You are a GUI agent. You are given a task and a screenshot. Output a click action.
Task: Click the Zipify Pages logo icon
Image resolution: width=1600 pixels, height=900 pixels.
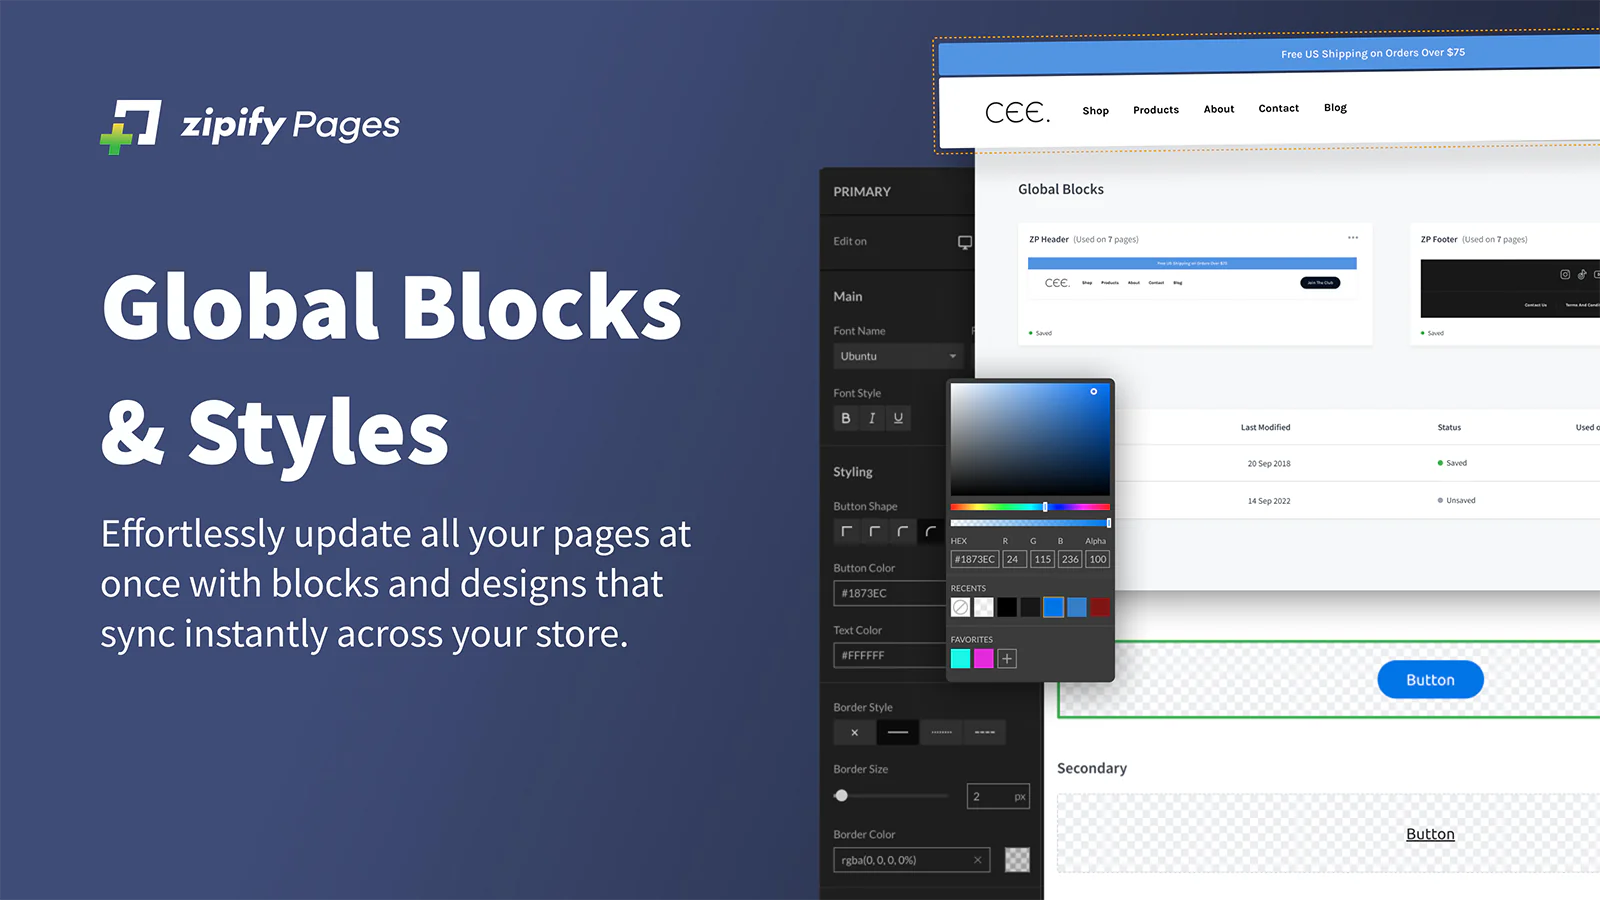[x=131, y=126]
